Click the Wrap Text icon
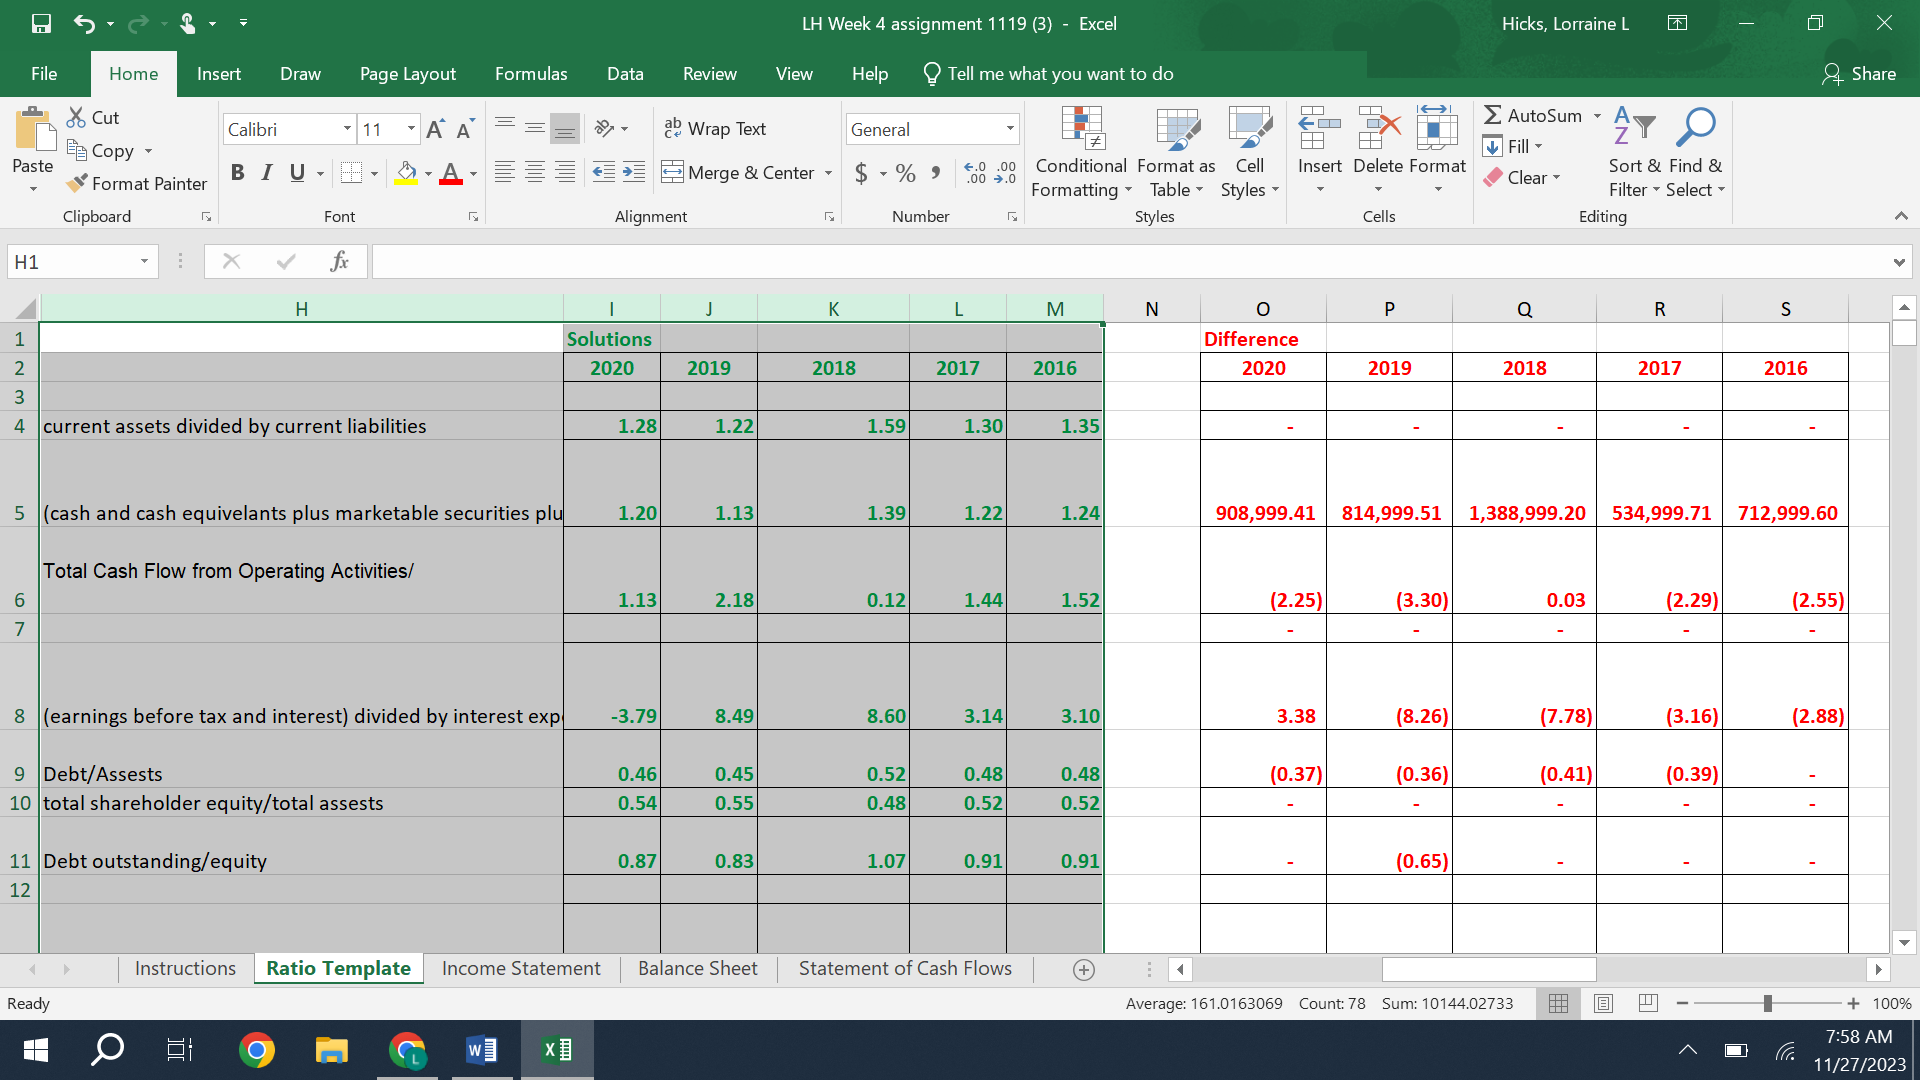 (x=671, y=129)
